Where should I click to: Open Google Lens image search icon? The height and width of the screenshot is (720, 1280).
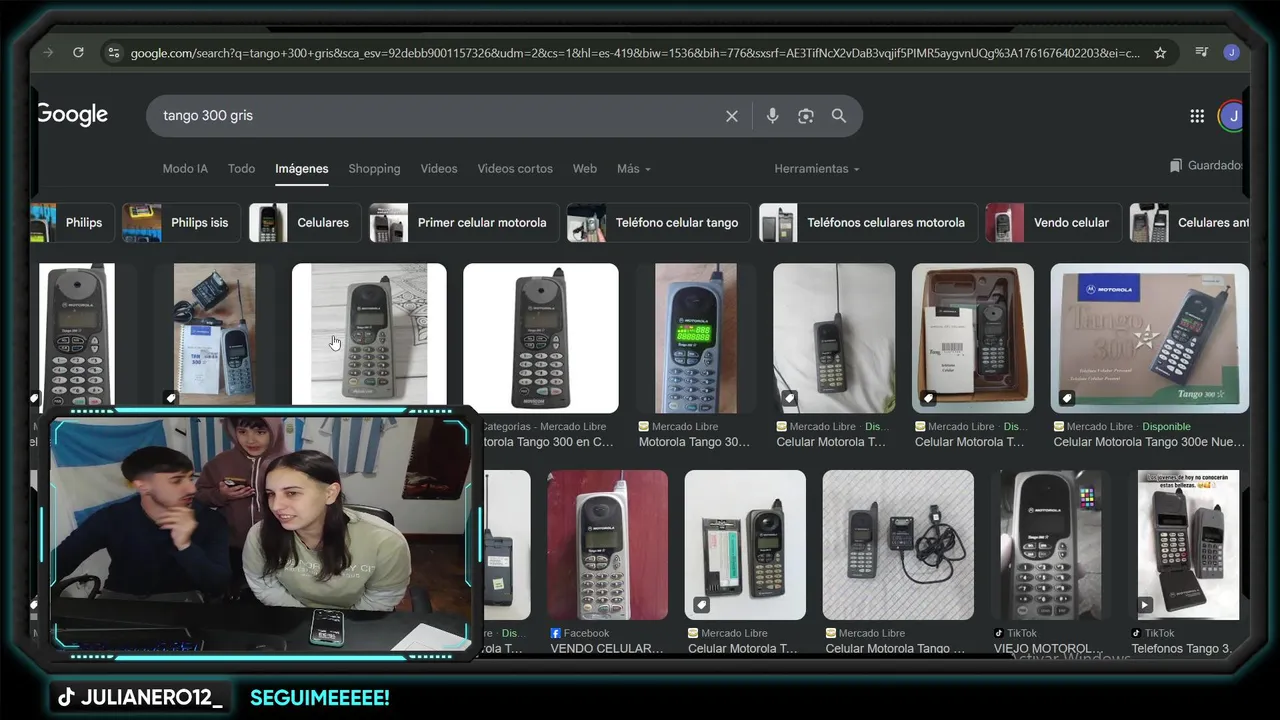(806, 116)
